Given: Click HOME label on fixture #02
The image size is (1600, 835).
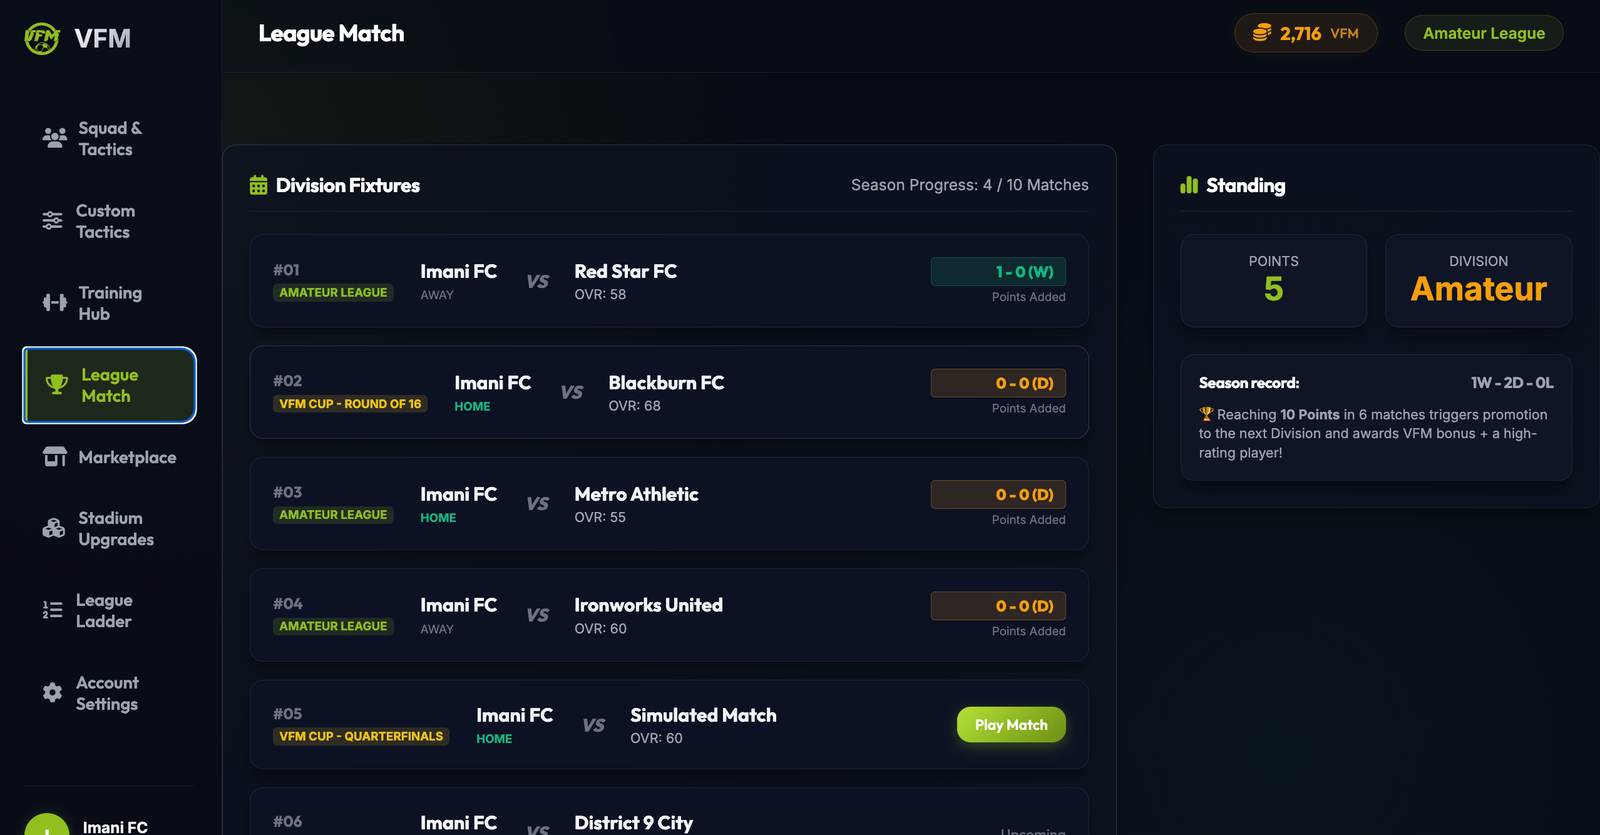Looking at the screenshot, I should 472,407.
